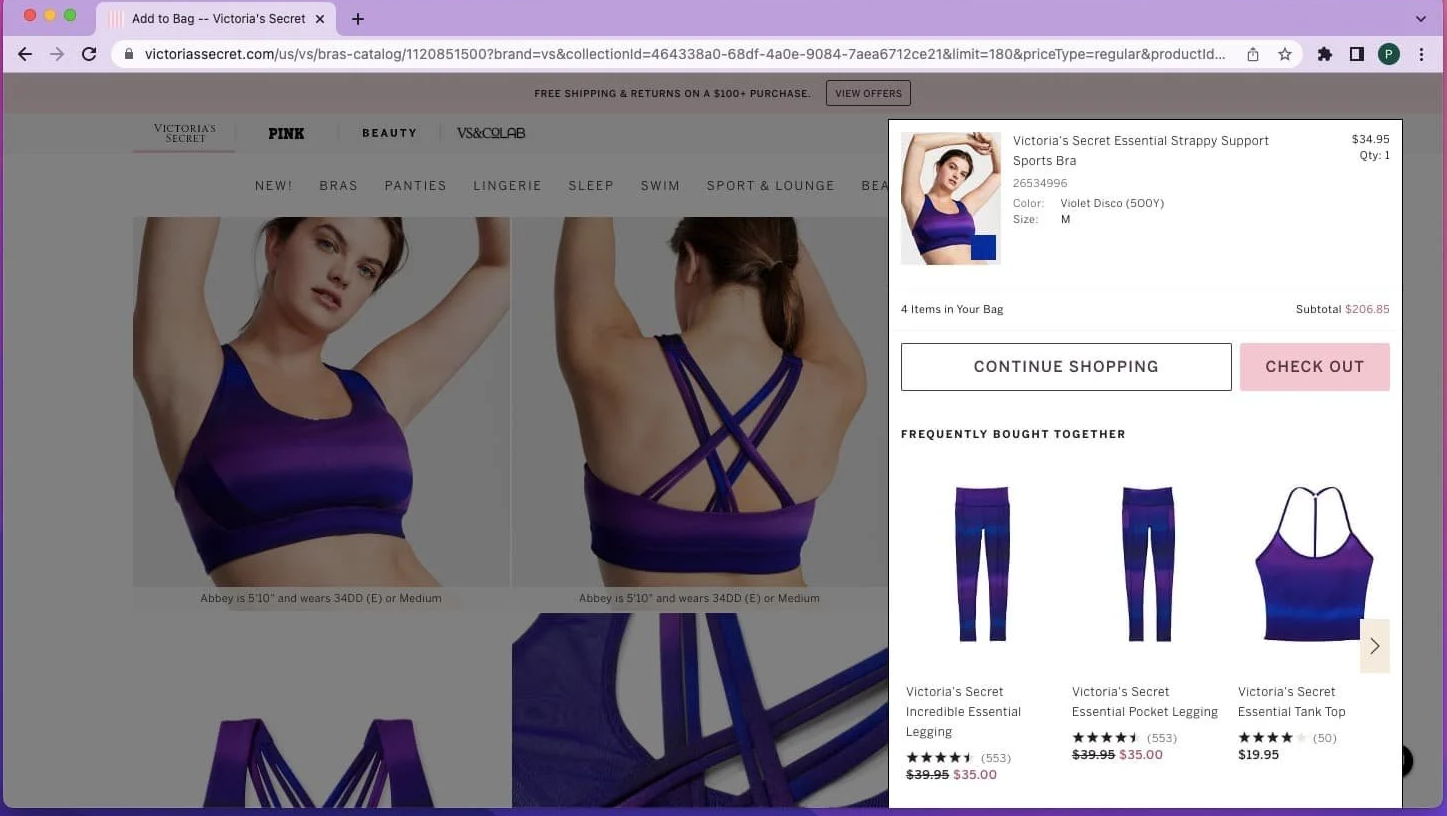Click the browser back arrow

point(25,54)
